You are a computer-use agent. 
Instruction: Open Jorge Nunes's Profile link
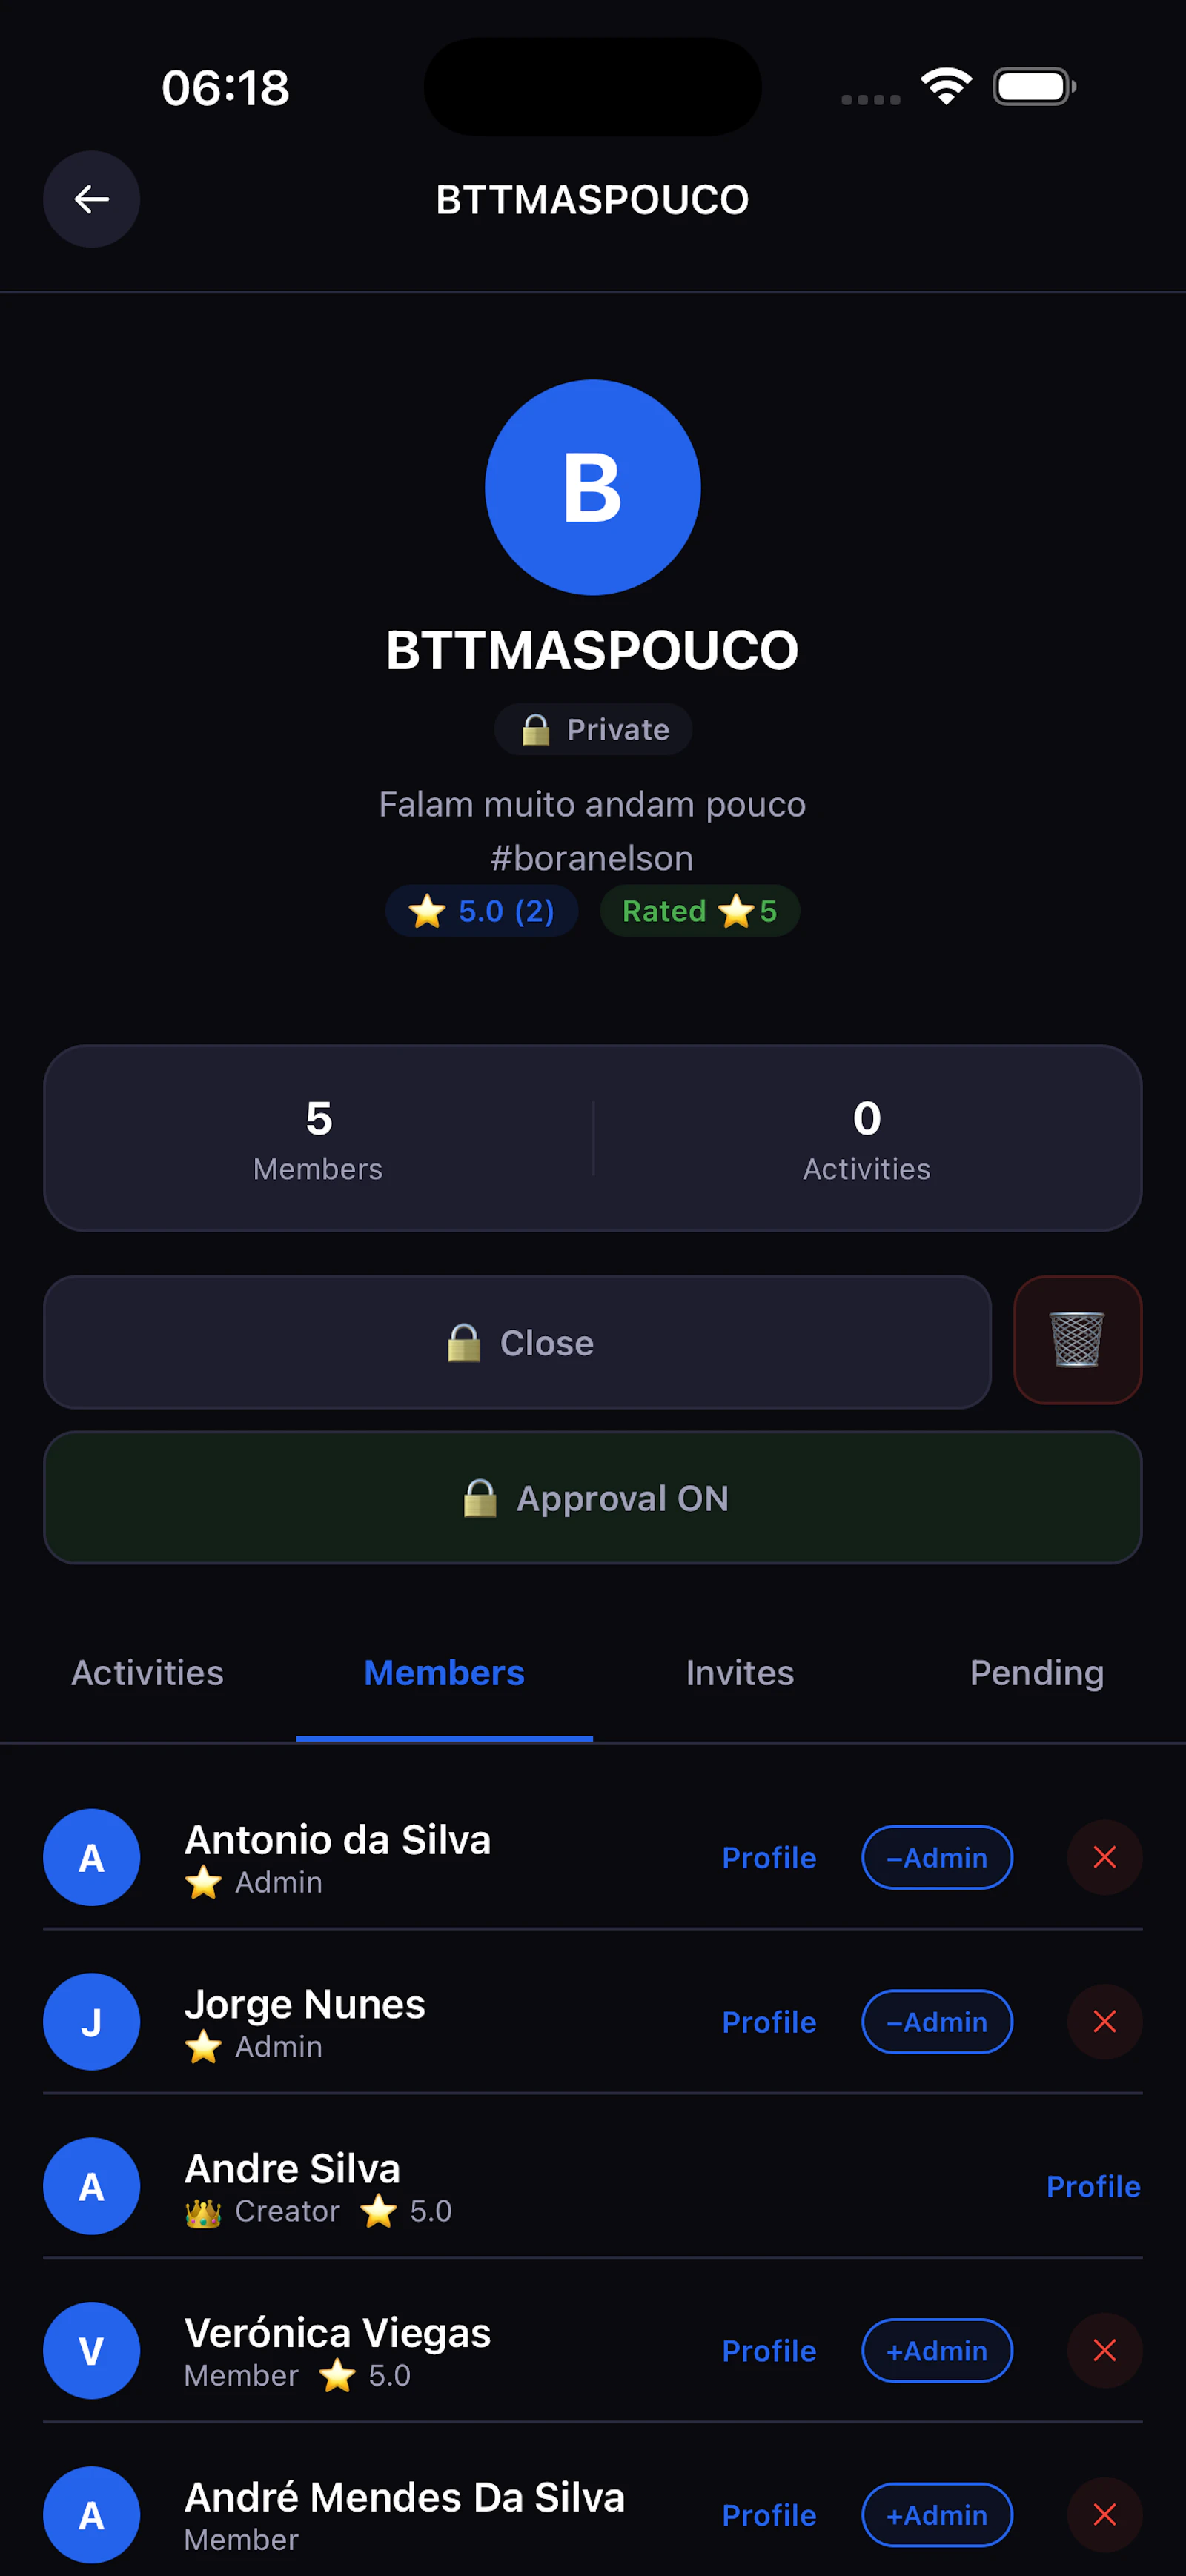coord(769,2021)
